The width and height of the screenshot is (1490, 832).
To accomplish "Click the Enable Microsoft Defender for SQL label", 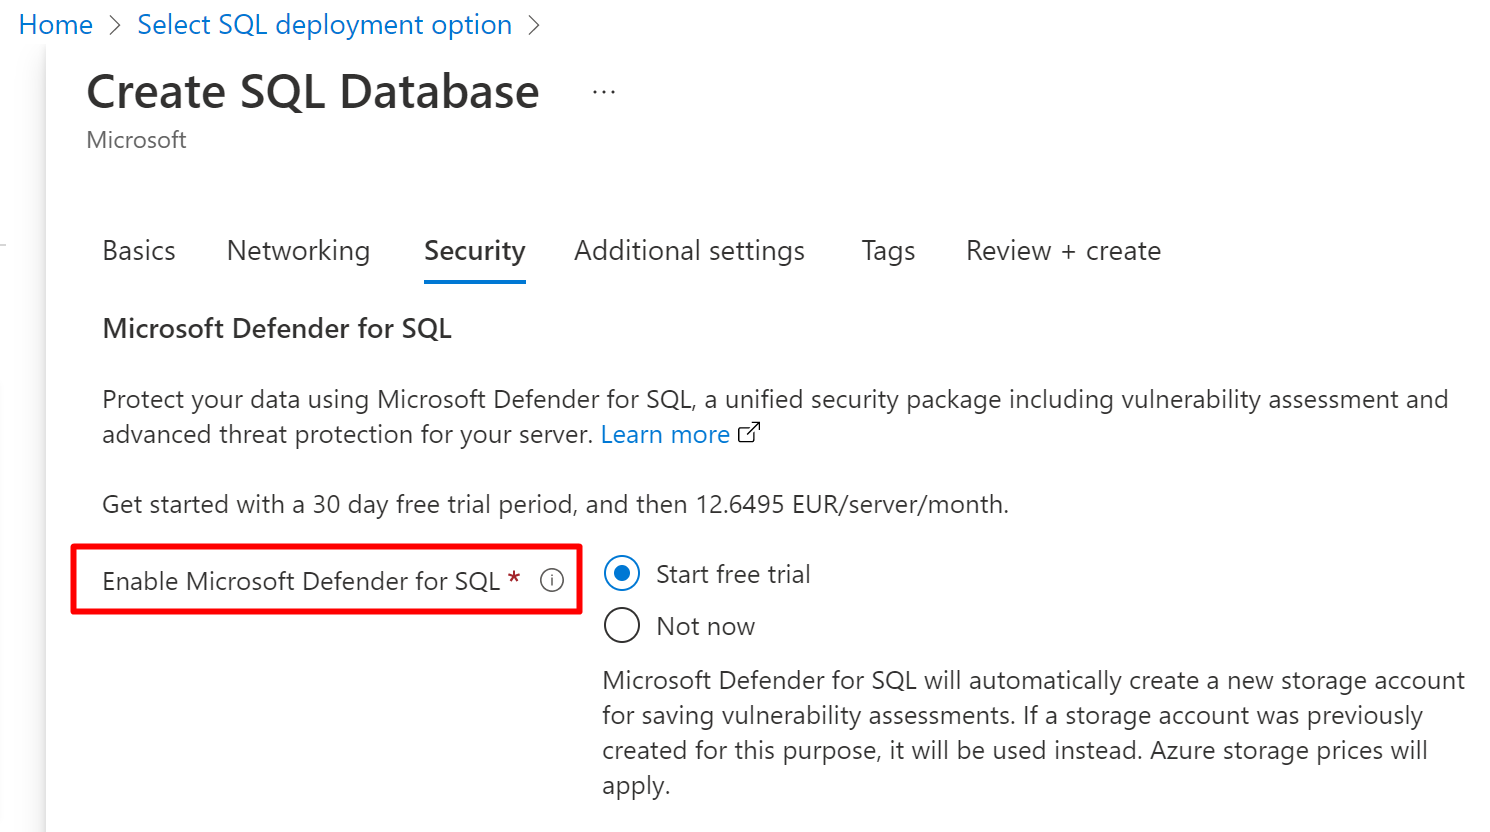I will [300, 581].
